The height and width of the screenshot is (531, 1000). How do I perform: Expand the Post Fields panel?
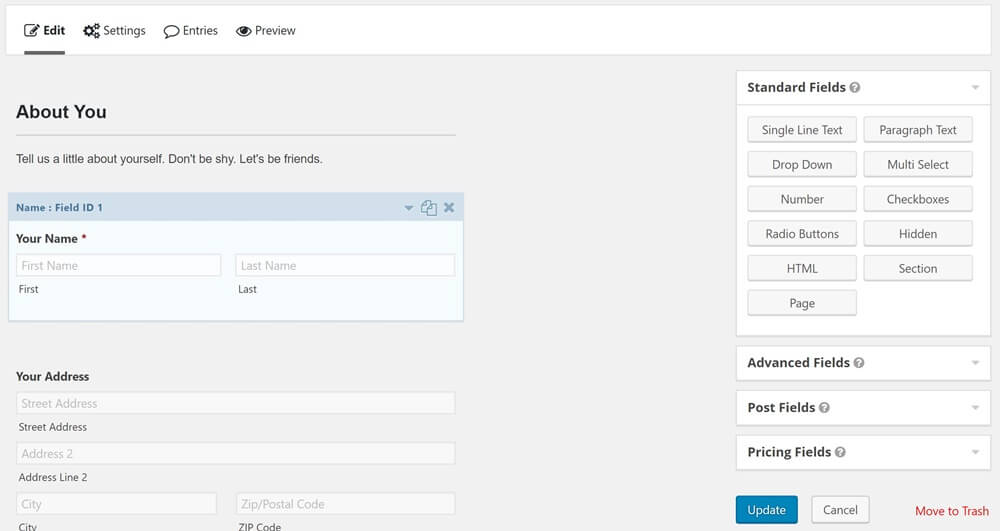pyautogui.click(x=974, y=408)
